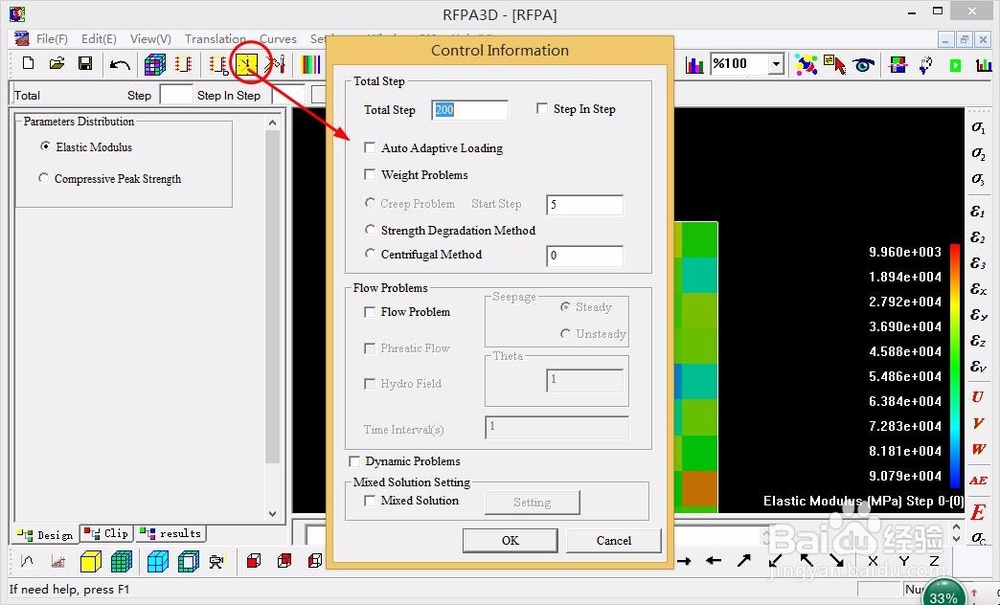Click the undo arrow icon on the toolbar

click(x=120, y=63)
